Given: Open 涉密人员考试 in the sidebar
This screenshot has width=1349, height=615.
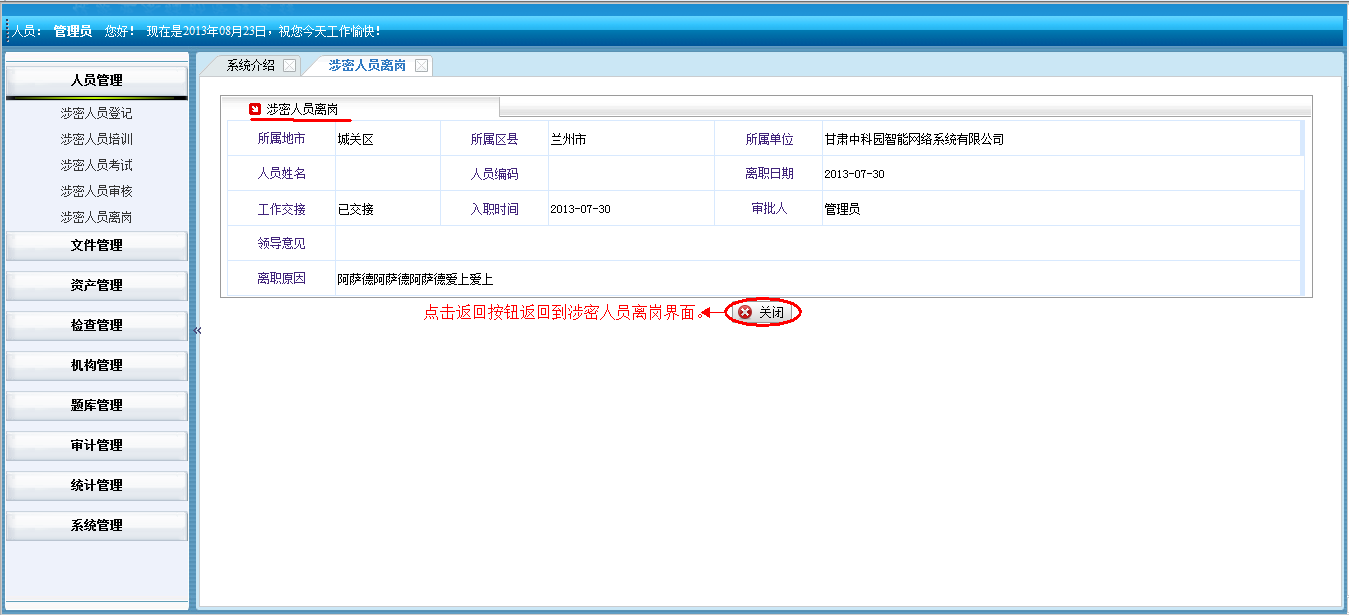Looking at the screenshot, I should (96, 165).
